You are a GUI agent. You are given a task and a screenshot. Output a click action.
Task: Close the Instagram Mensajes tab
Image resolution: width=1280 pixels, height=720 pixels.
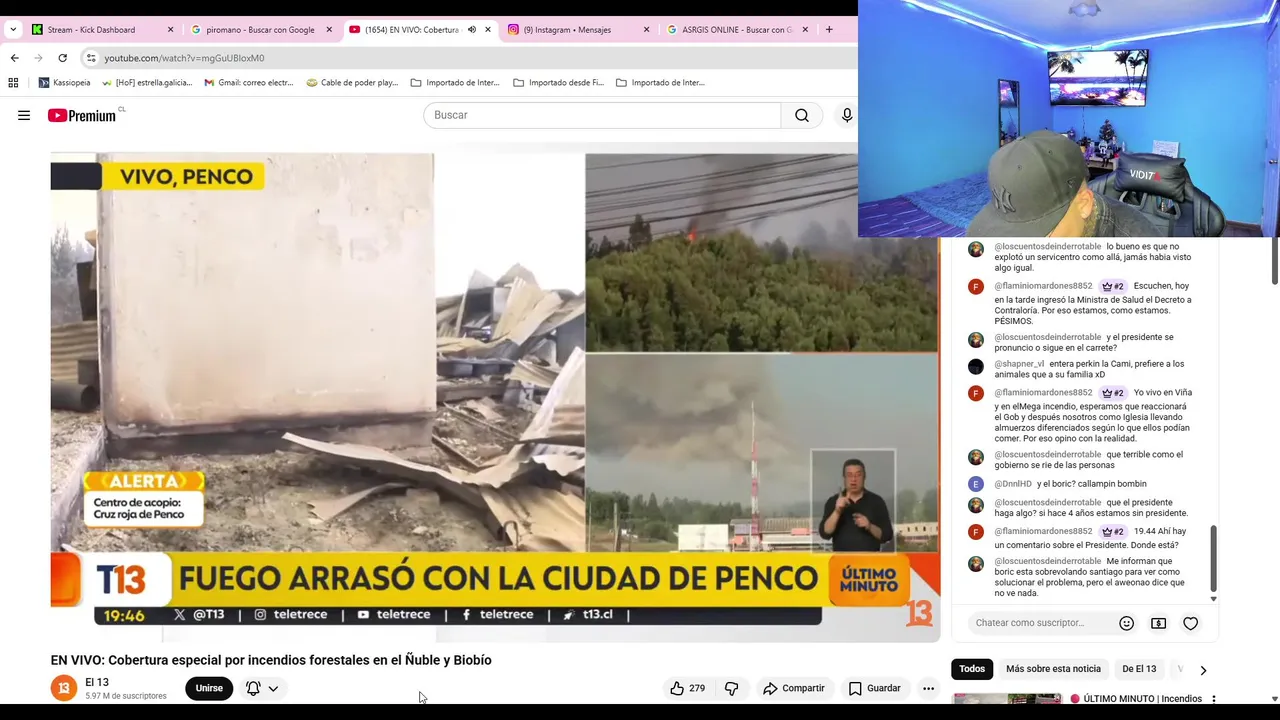point(646,30)
